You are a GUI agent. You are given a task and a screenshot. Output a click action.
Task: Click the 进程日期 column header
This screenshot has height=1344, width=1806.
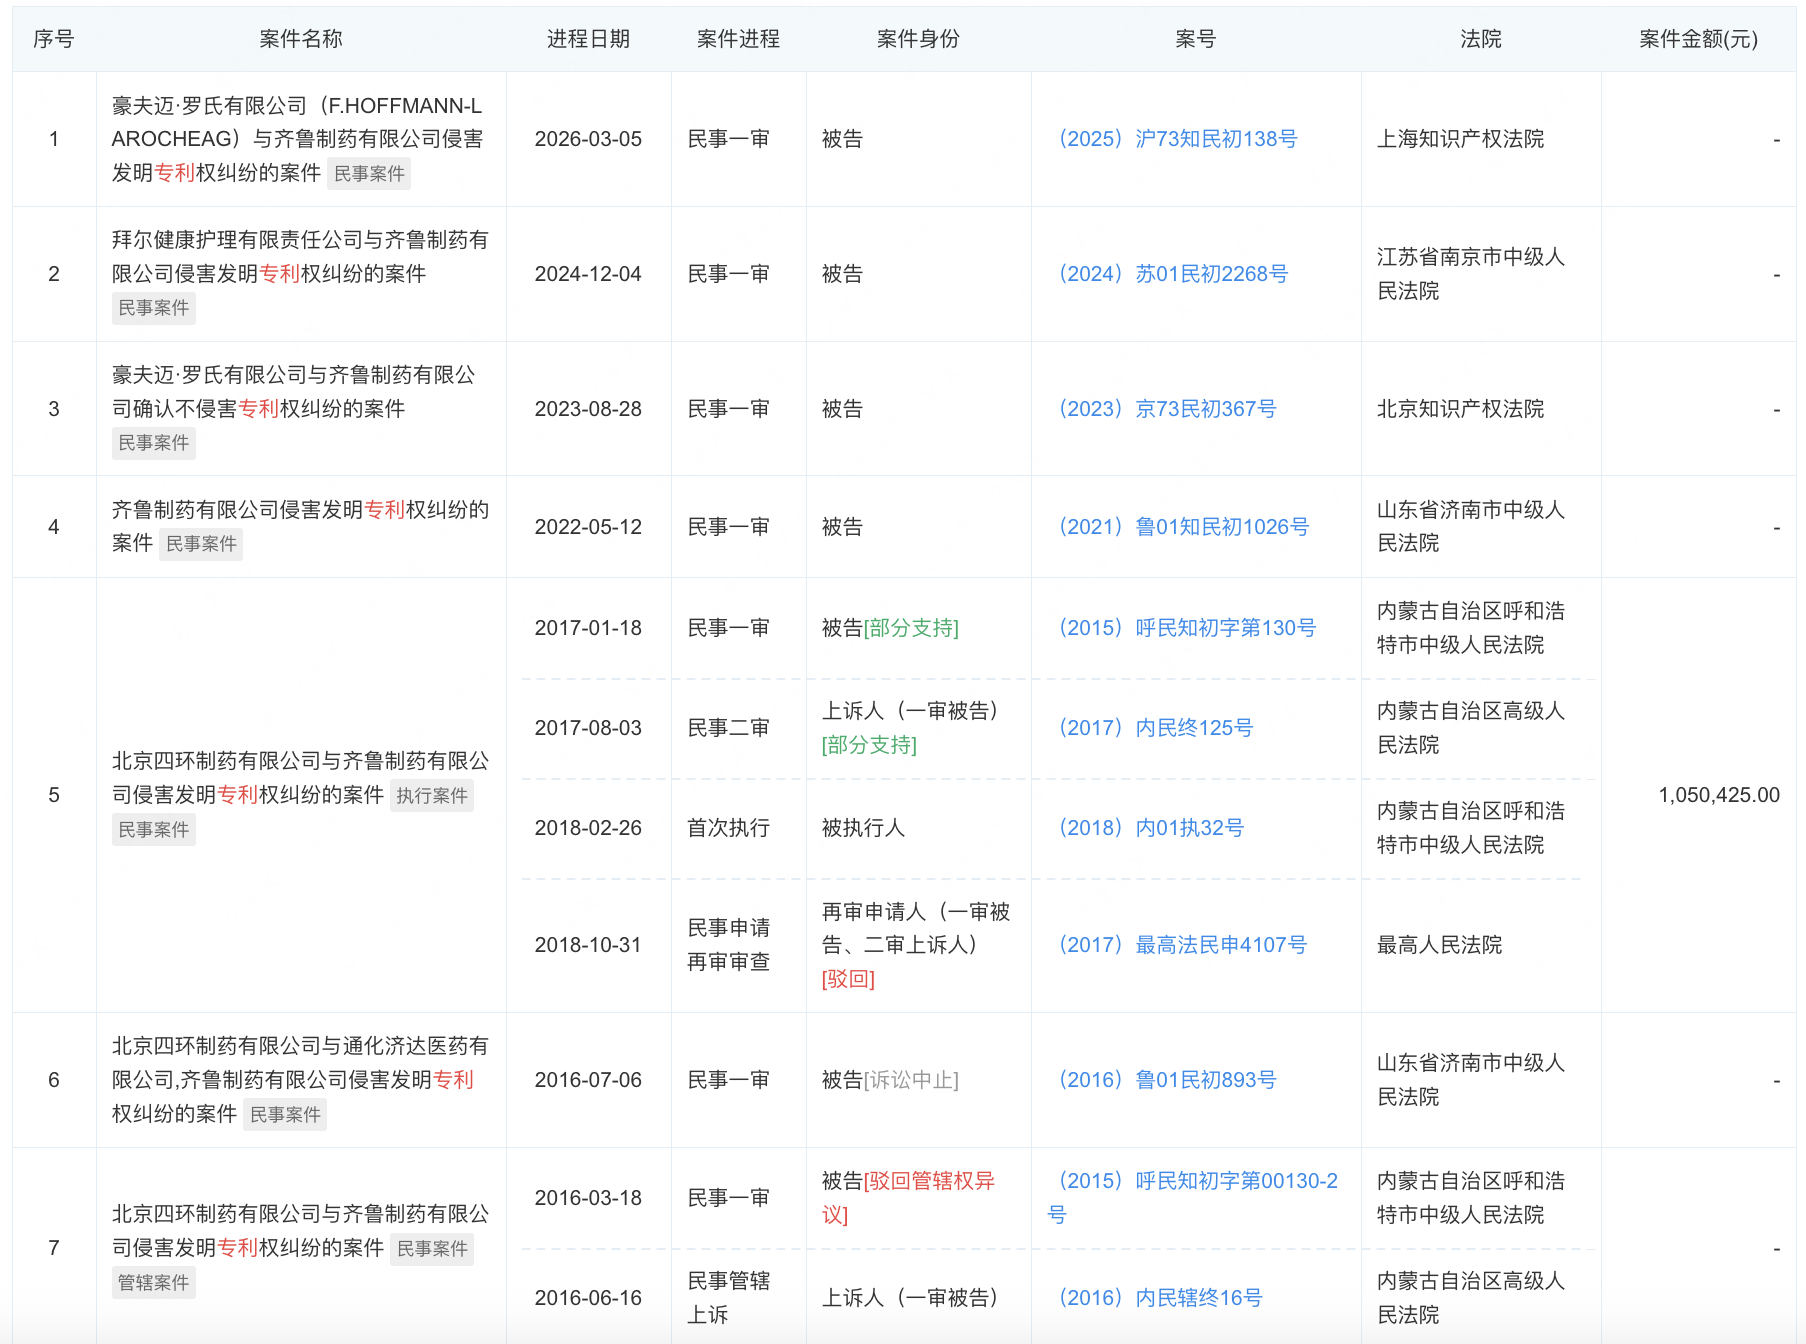pos(588,39)
